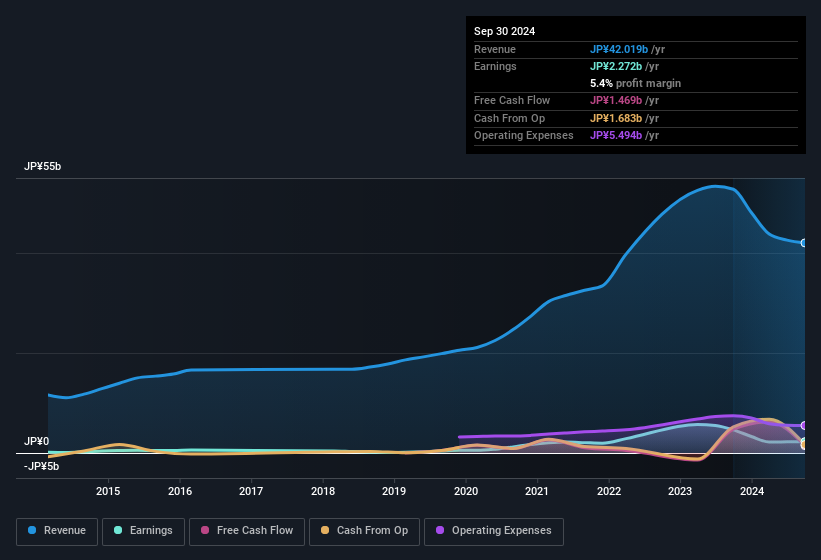The height and width of the screenshot is (560, 821).
Task: Click the 2023 x-axis label
Action: click(x=680, y=491)
